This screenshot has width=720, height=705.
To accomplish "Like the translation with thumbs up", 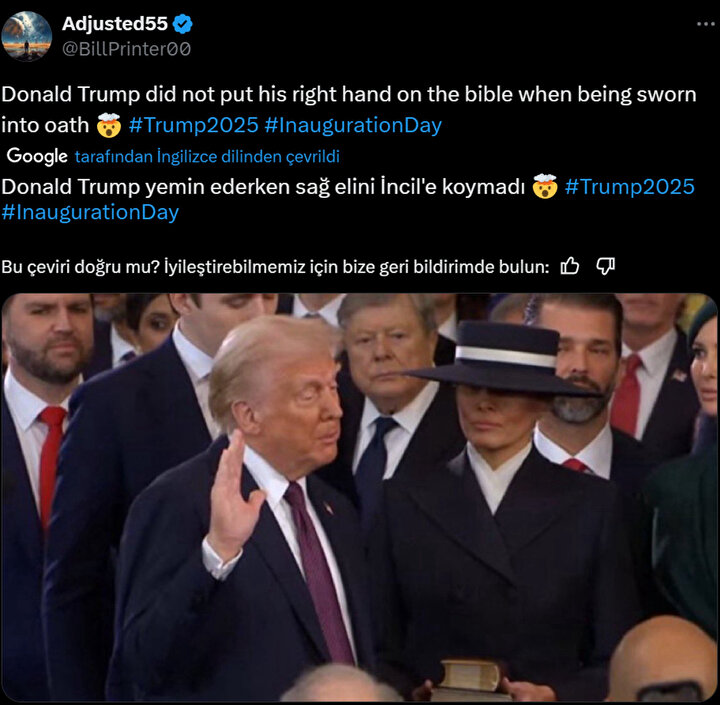I will click(570, 266).
